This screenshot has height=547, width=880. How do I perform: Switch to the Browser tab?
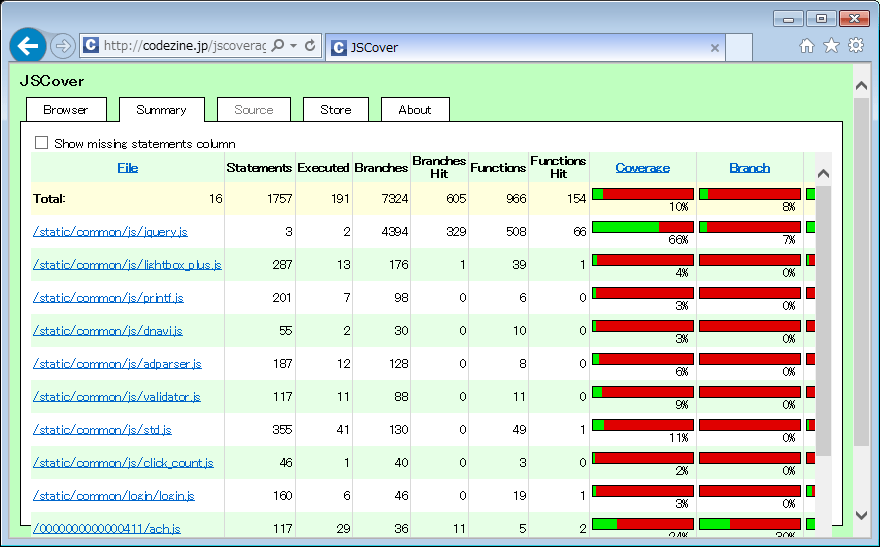pos(65,110)
